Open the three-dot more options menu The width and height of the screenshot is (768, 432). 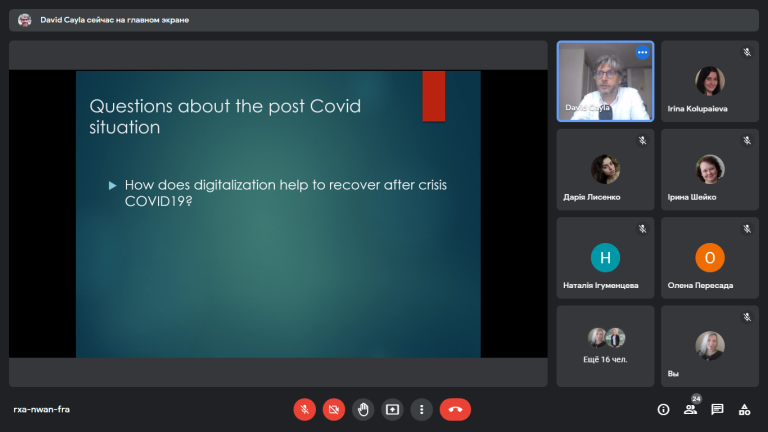pos(422,409)
